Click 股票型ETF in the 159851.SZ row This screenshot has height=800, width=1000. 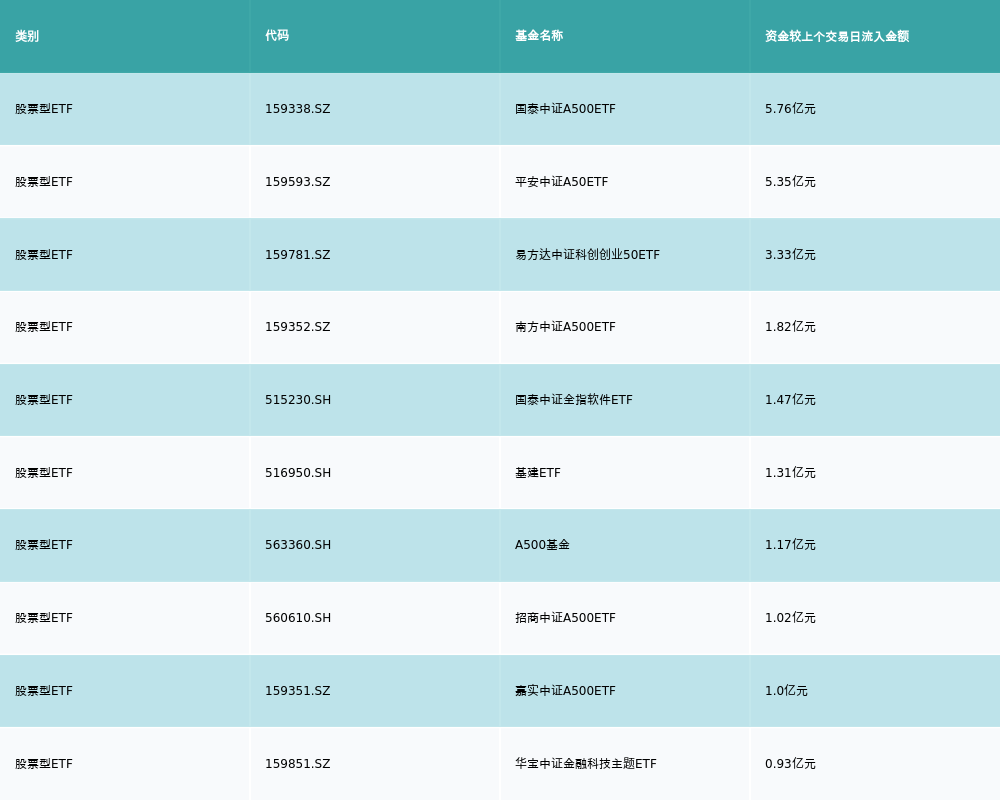(x=44, y=764)
